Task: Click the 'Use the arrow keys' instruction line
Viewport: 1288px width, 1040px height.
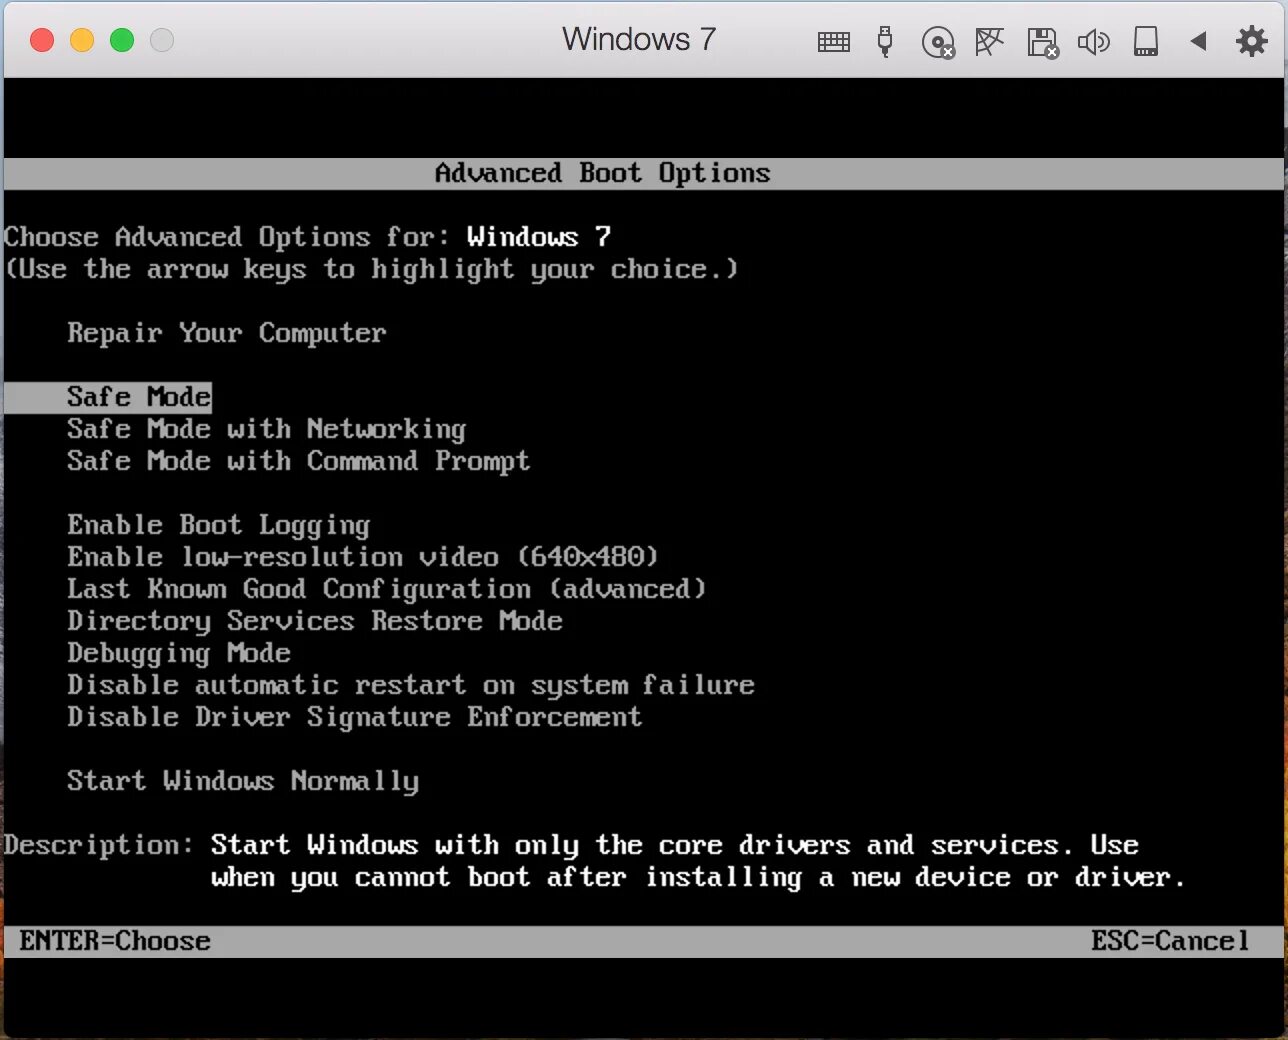Action: click(371, 269)
